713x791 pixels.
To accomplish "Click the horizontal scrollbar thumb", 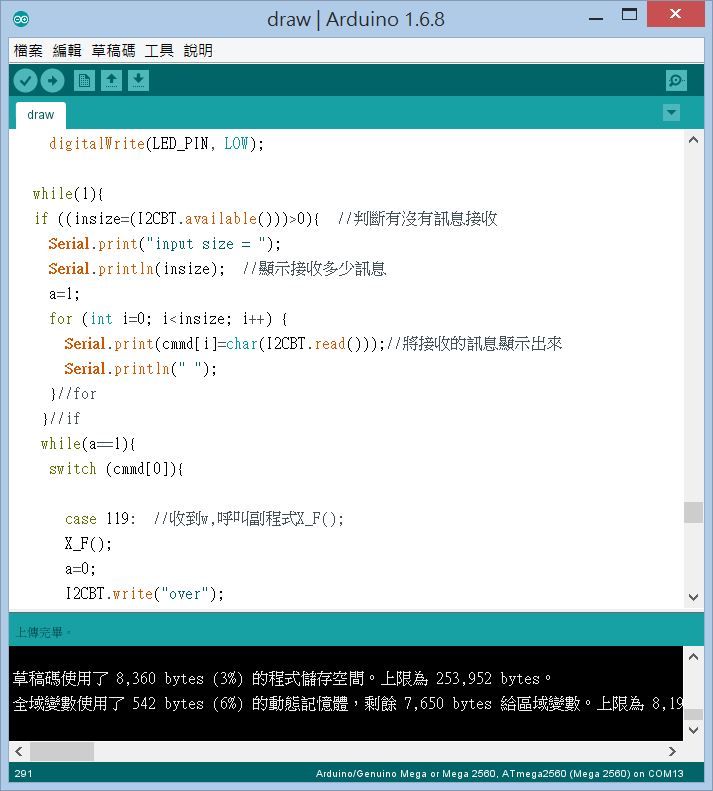I will click(x=62, y=752).
